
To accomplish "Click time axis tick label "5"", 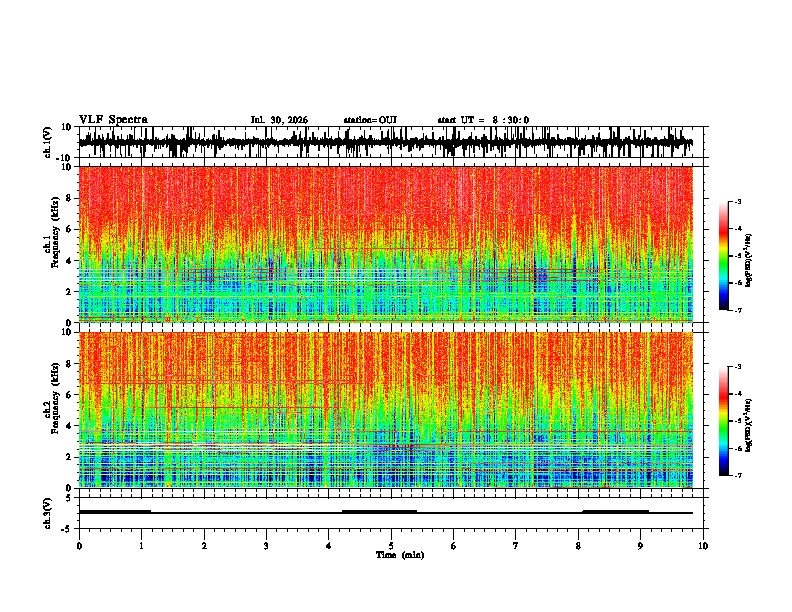I will point(391,546).
